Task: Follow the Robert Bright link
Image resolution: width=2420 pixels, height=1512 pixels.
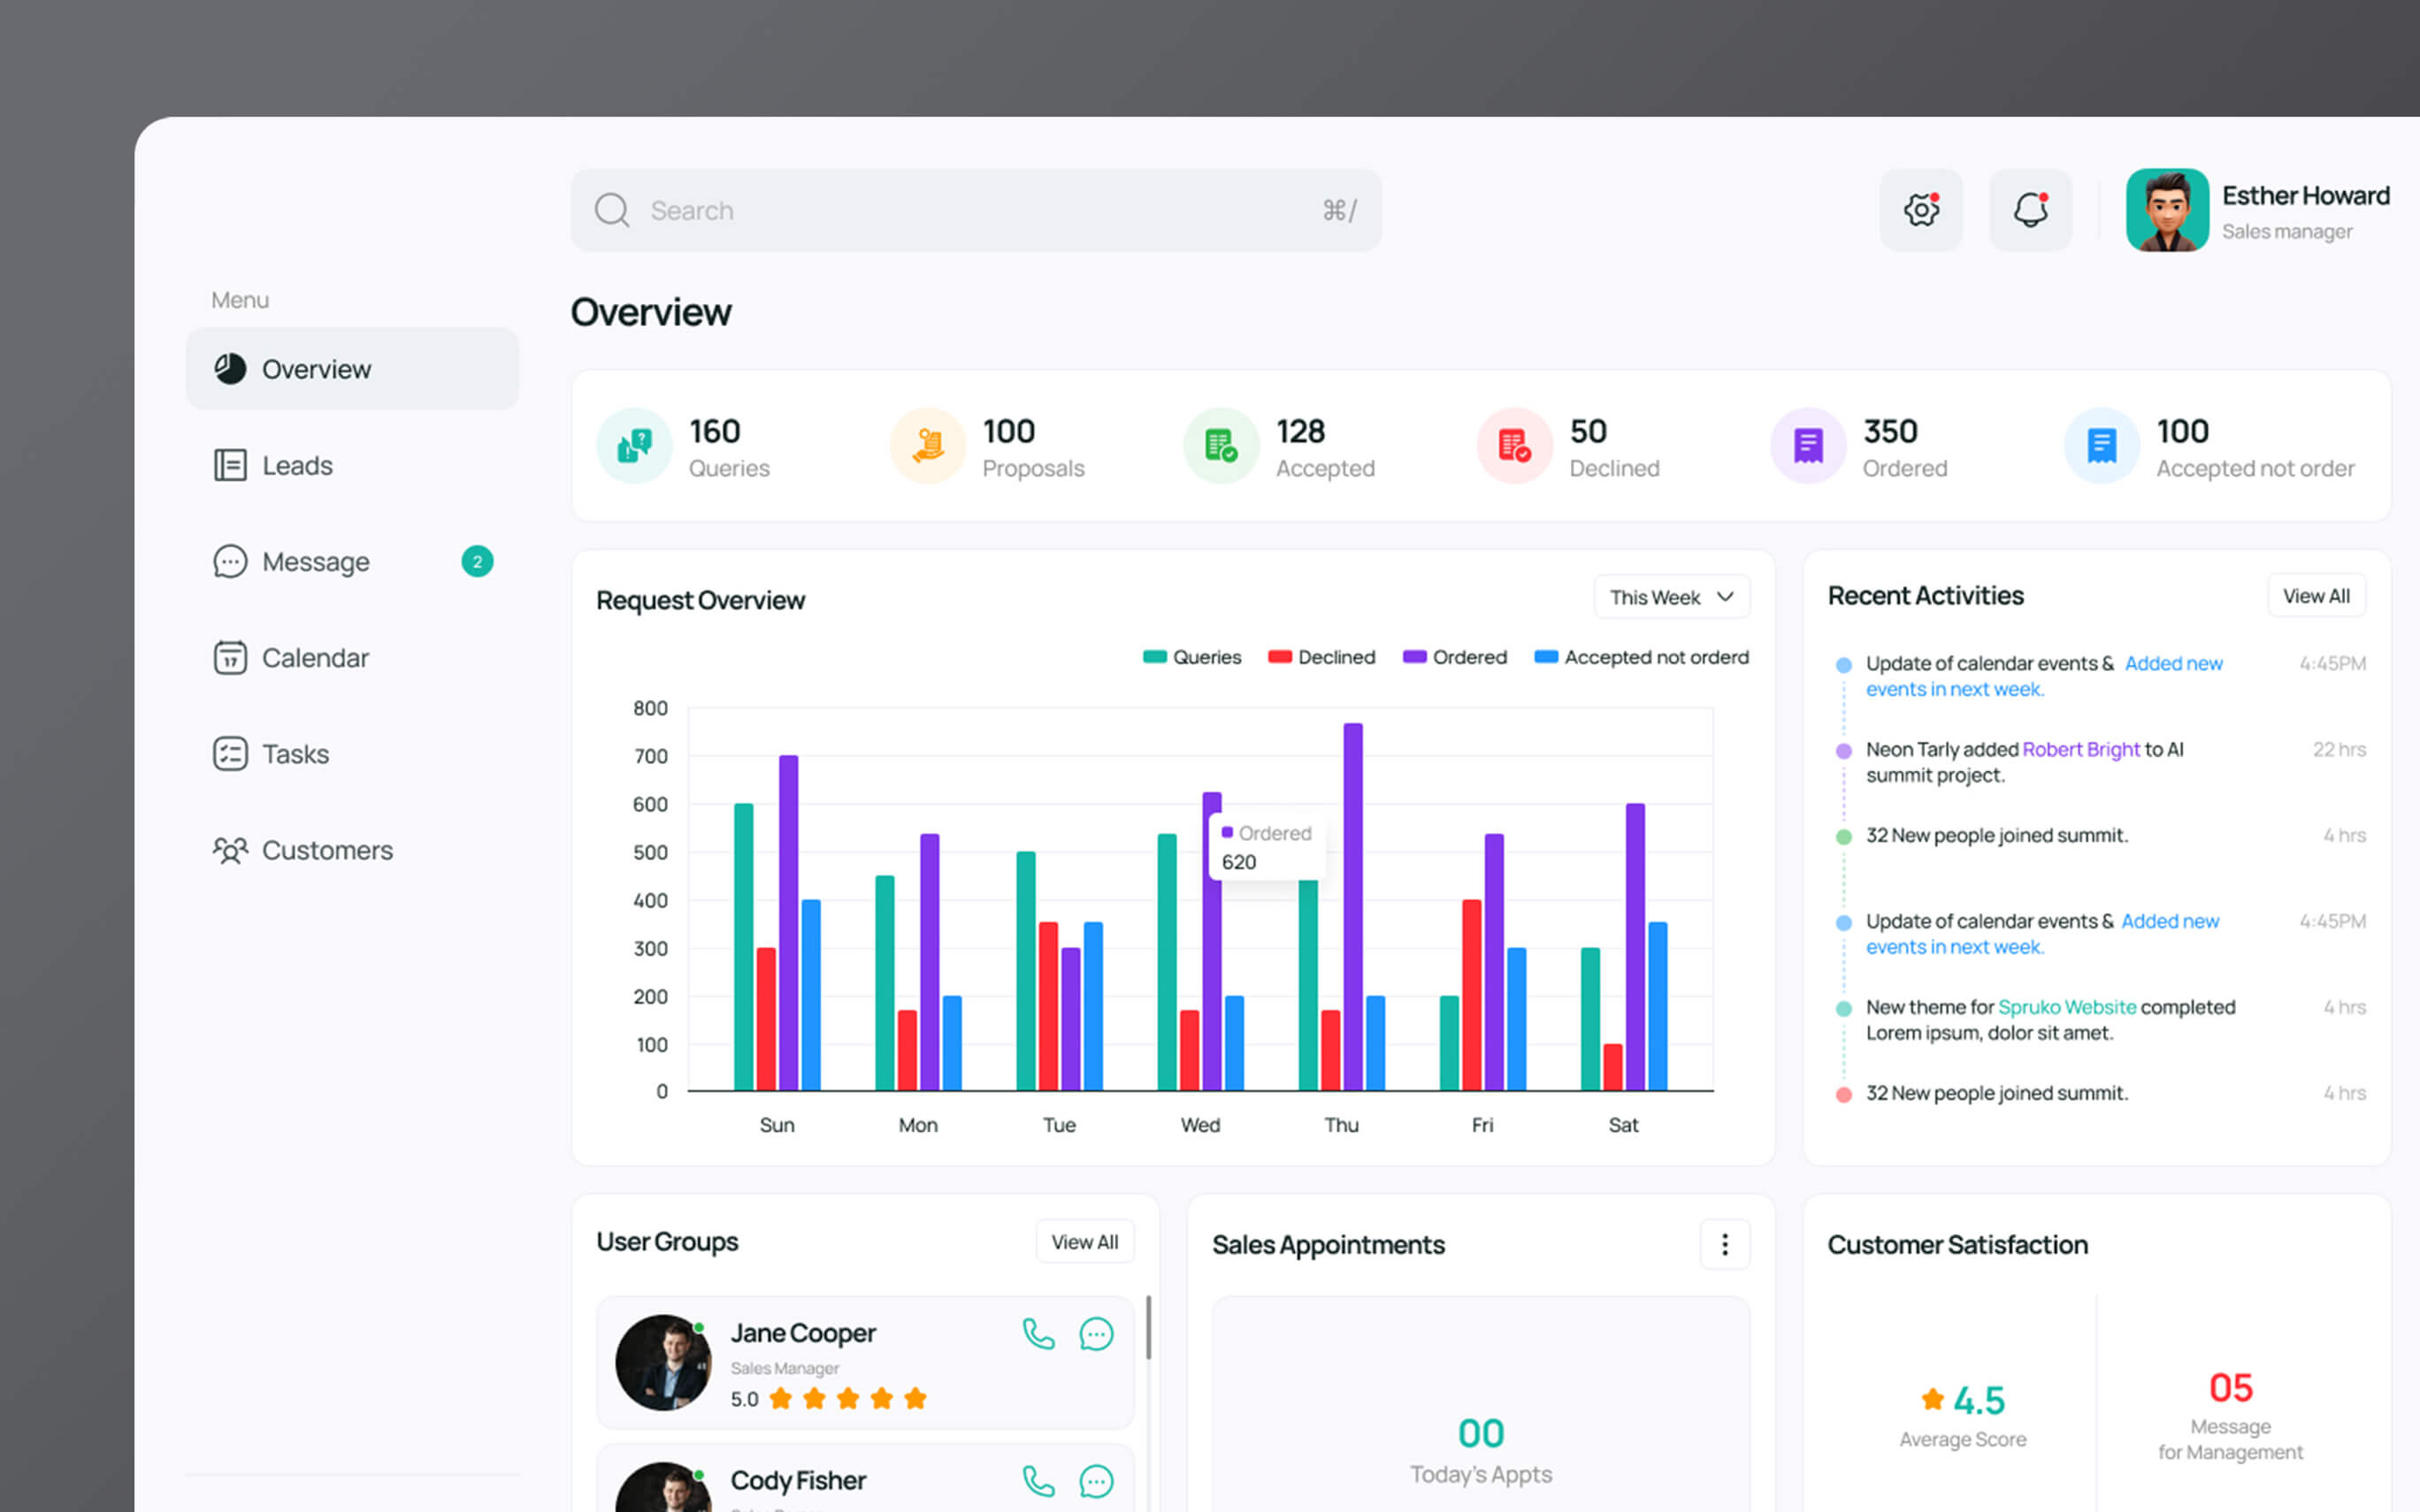Action: [x=2081, y=749]
